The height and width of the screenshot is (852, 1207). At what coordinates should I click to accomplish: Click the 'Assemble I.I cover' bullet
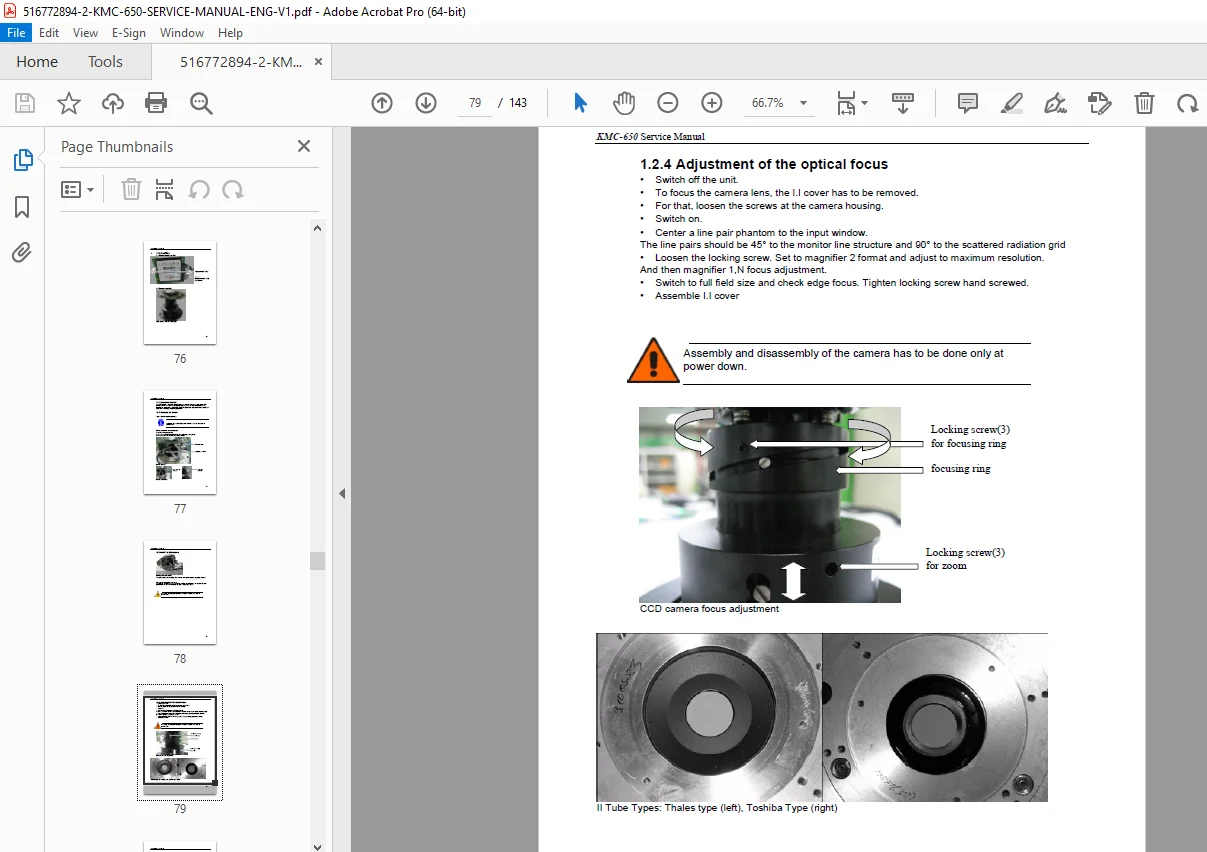click(697, 296)
